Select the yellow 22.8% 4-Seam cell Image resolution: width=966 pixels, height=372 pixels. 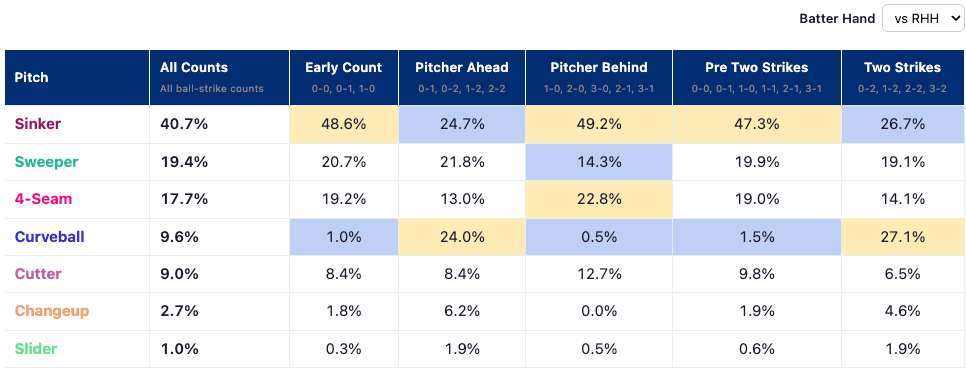(x=599, y=199)
